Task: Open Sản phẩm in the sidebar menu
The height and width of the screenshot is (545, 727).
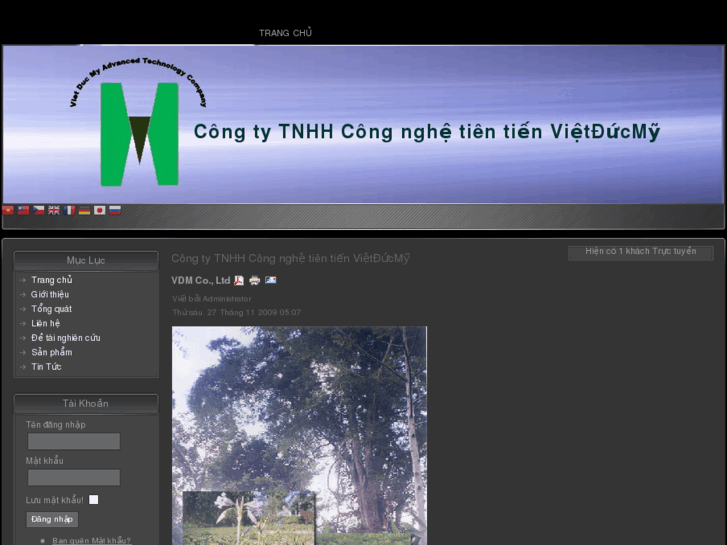Action: [x=52, y=353]
